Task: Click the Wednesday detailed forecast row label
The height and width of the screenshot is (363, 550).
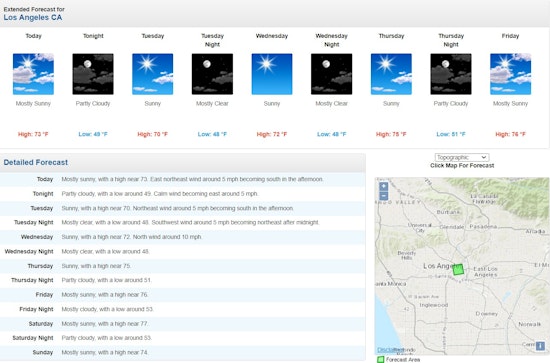Action: (37, 237)
